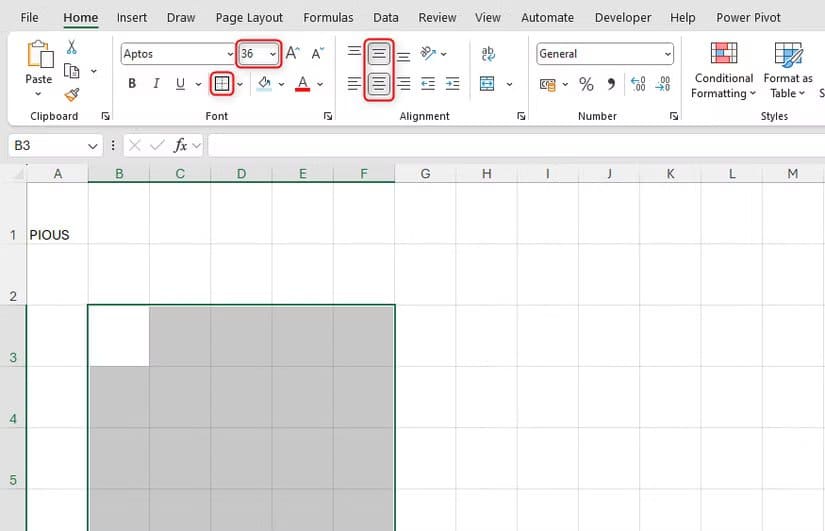The height and width of the screenshot is (531, 825).
Task: Switch to the Formulas tab
Action: [x=328, y=17]
